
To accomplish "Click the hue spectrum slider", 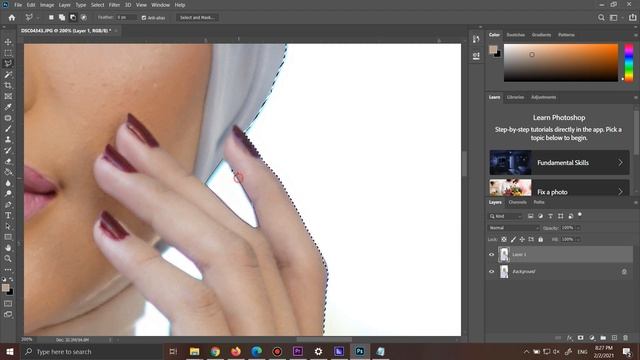I will tap(629, 62).
